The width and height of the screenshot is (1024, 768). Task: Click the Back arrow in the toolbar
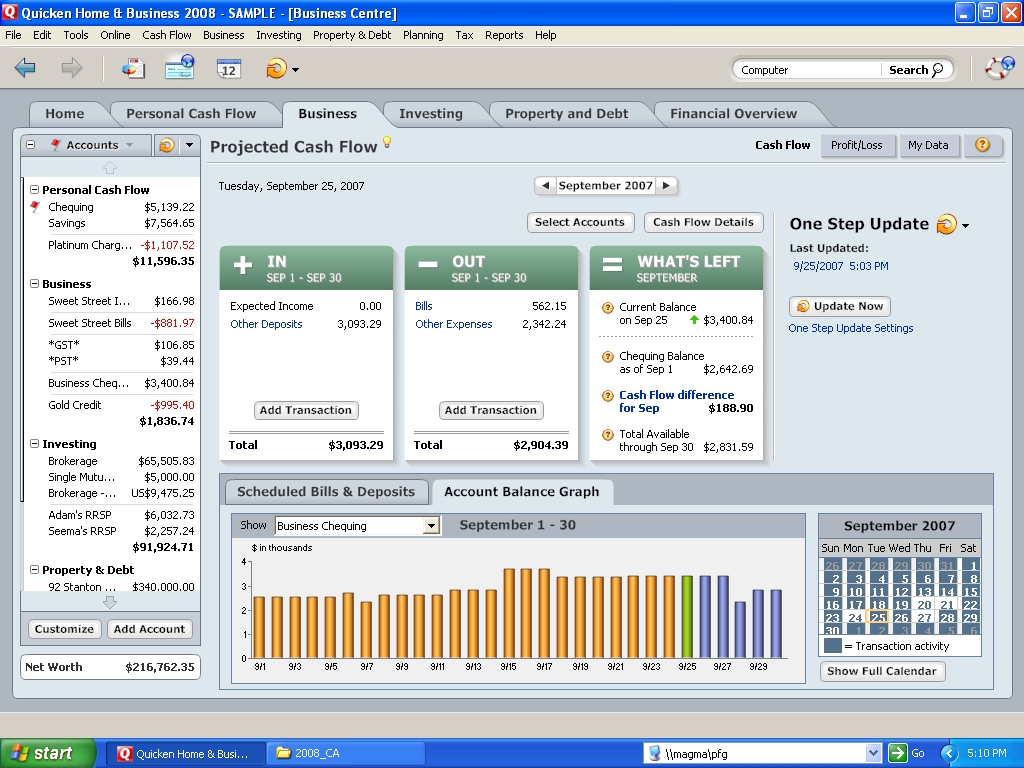pyautogui.click(x=25, y=68)
